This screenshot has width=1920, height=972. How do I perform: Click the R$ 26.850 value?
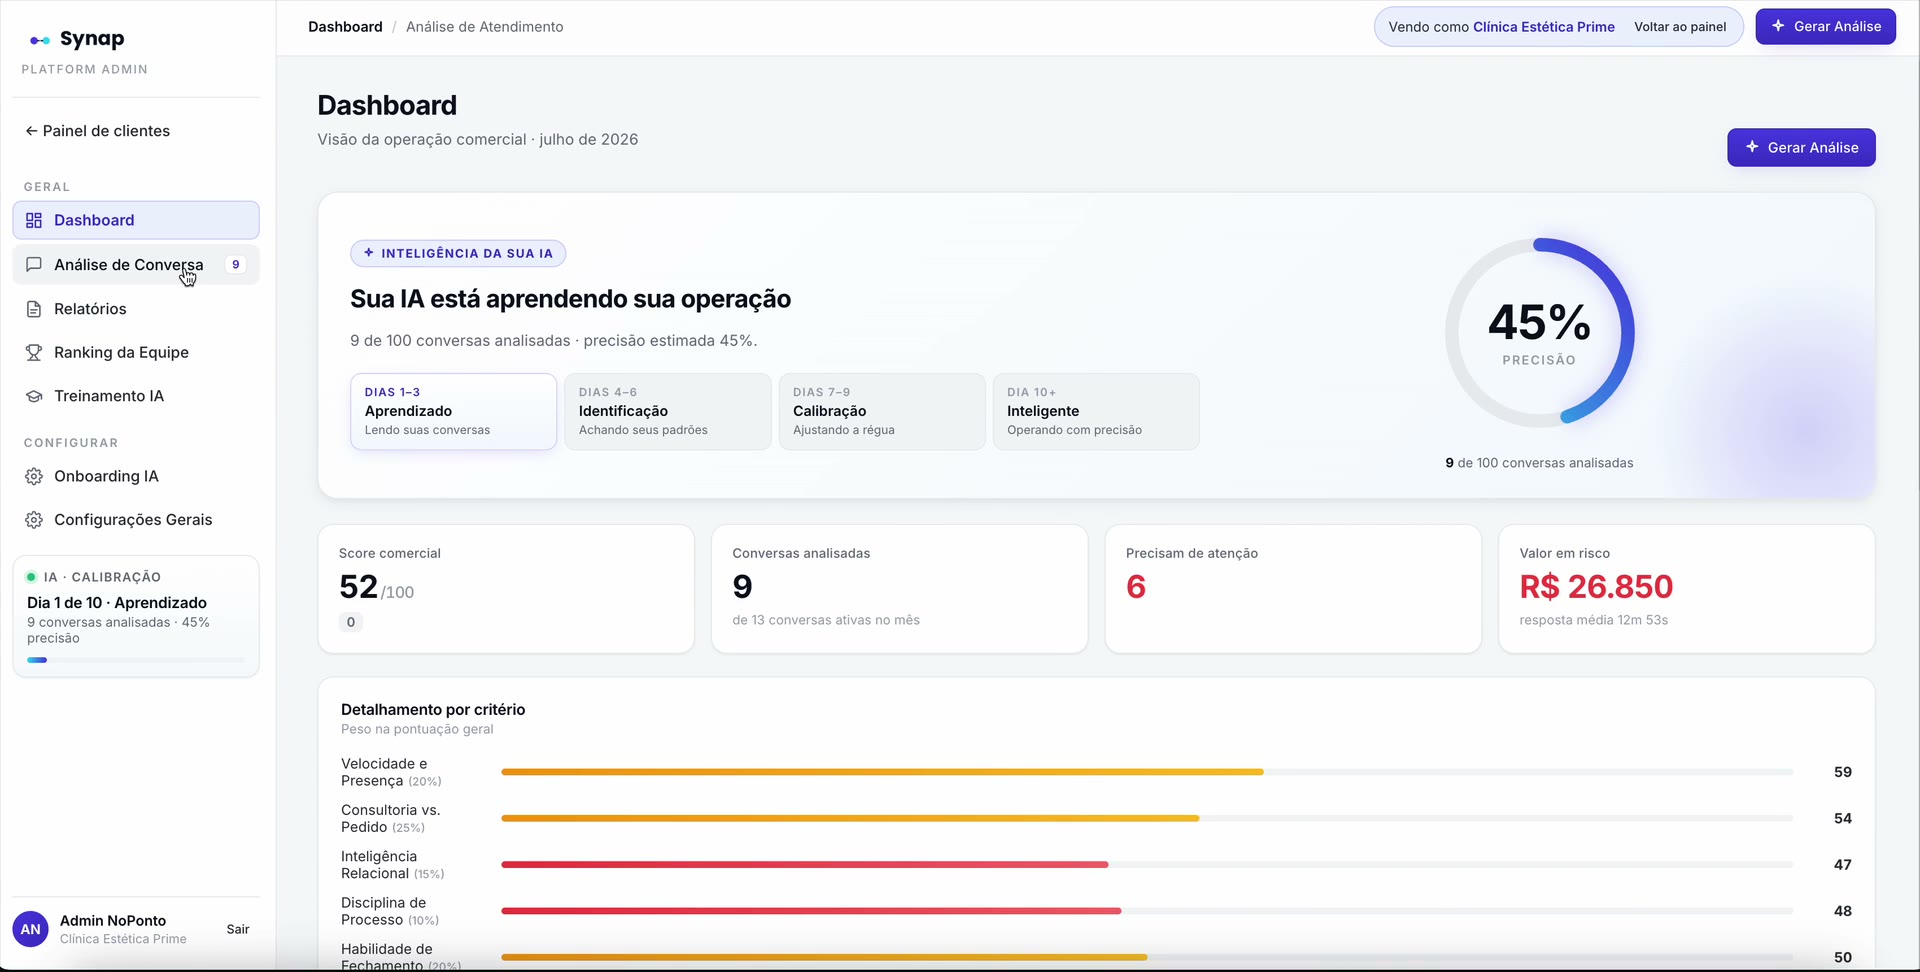pos(1596,586)
